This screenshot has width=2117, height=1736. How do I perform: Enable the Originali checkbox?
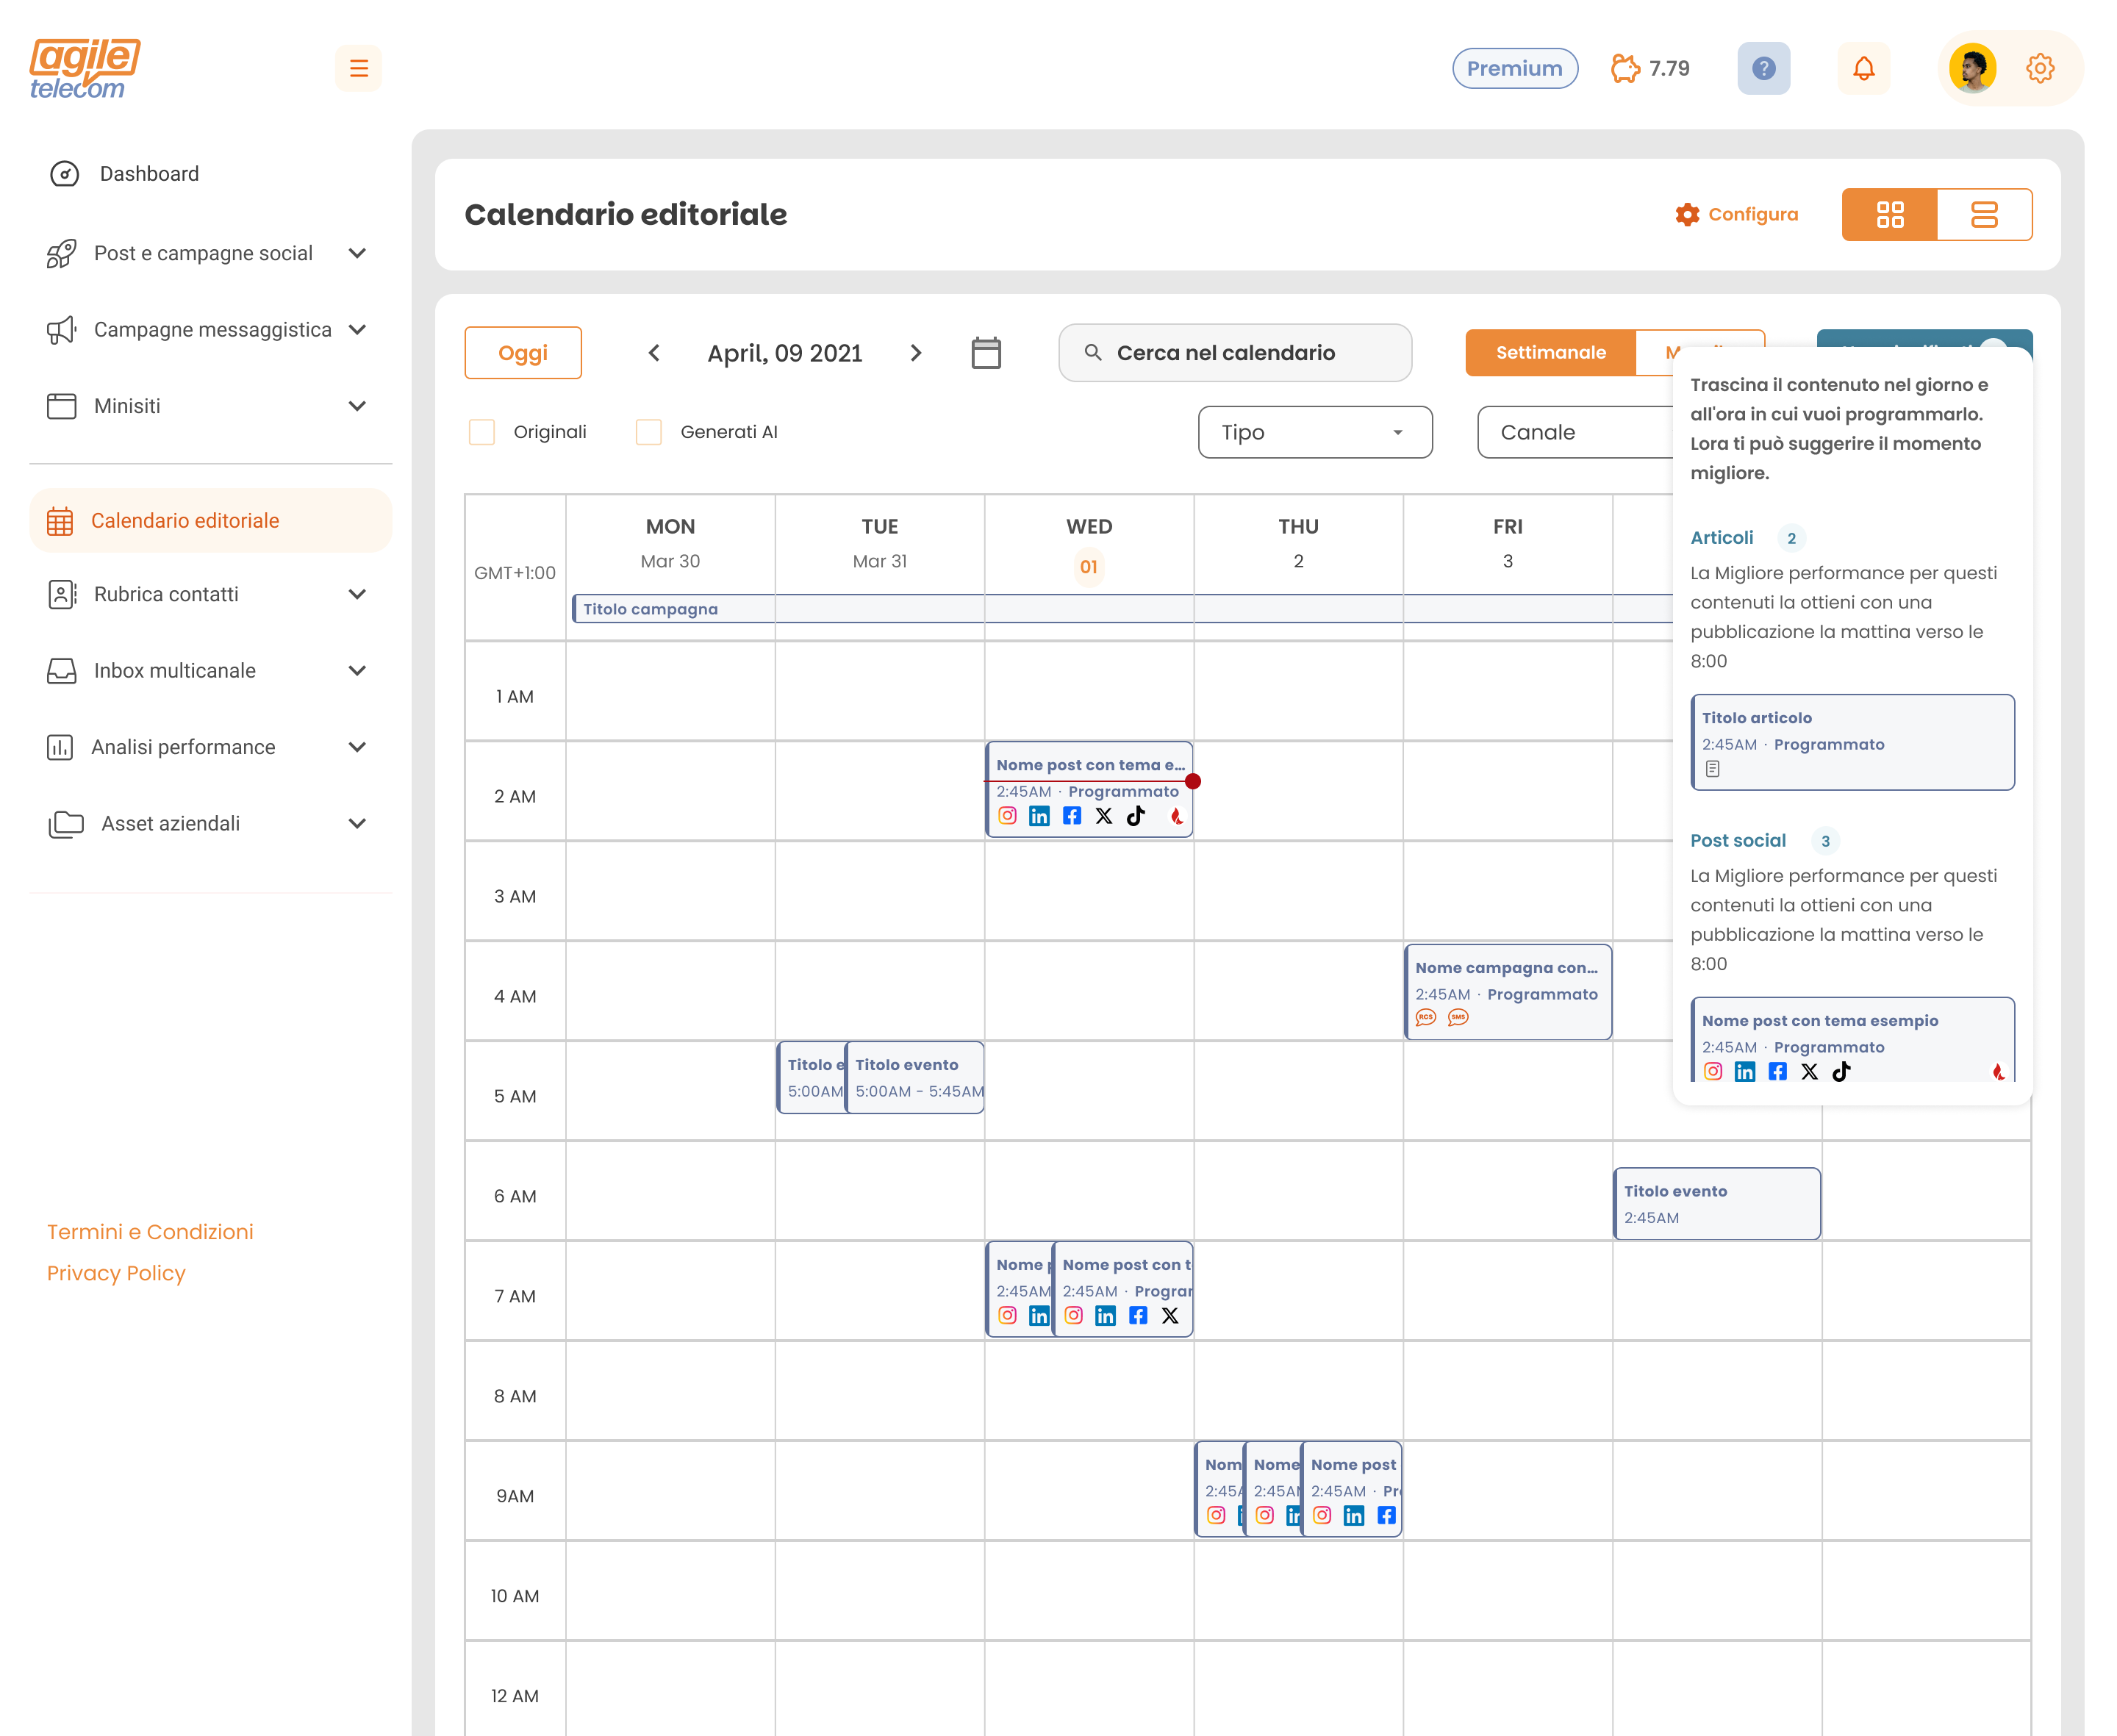click(x=482, y=431)
